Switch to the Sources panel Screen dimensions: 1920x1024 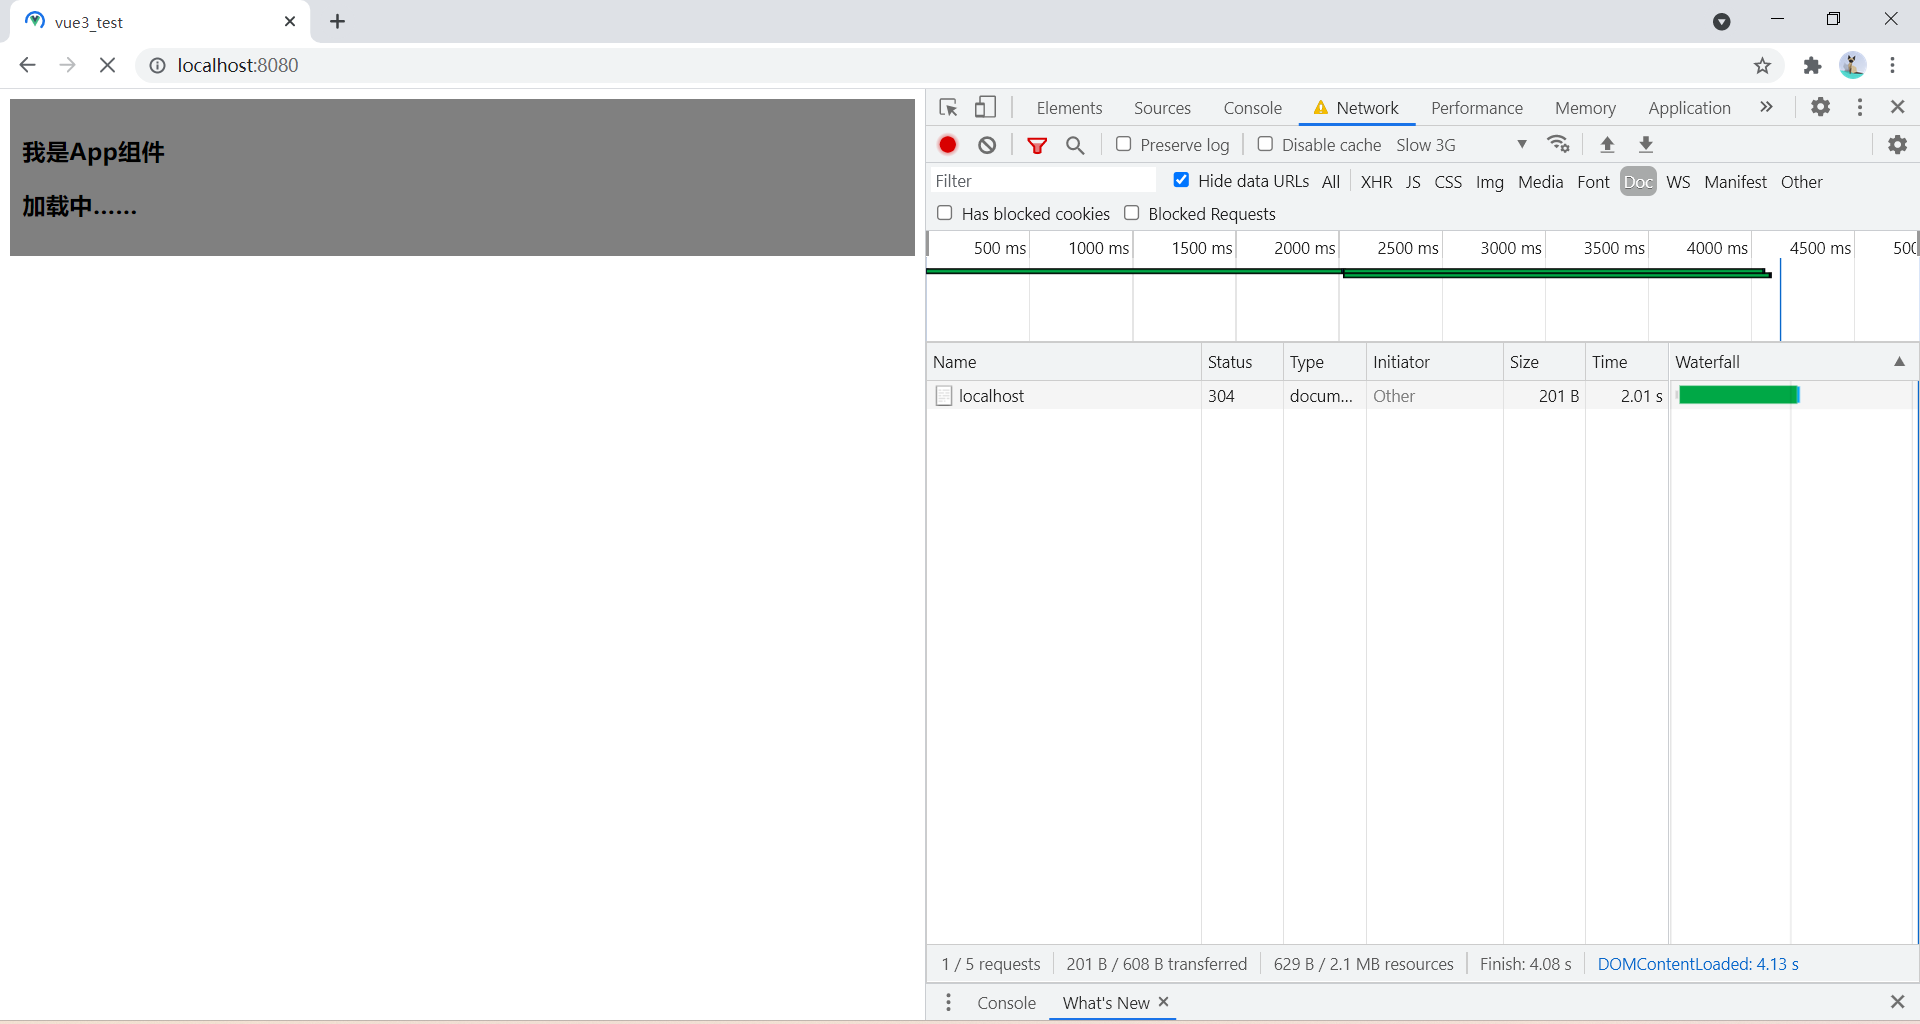coord(1162,107)
